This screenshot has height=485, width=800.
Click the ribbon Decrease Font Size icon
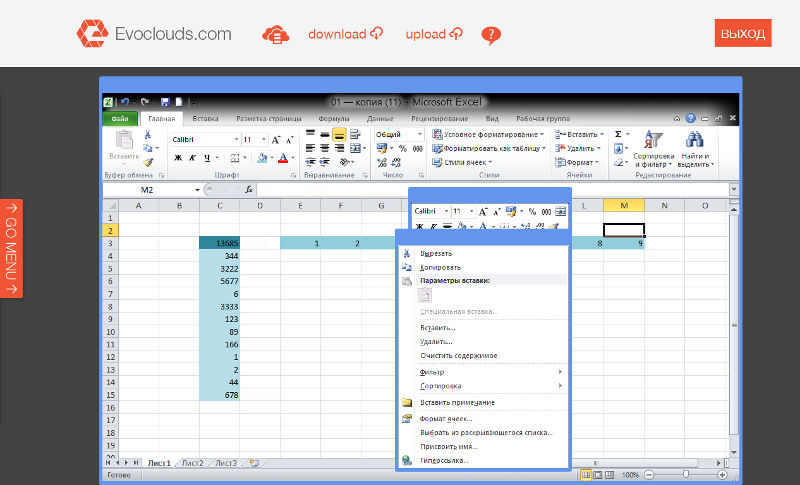click(x=289, y=139)
